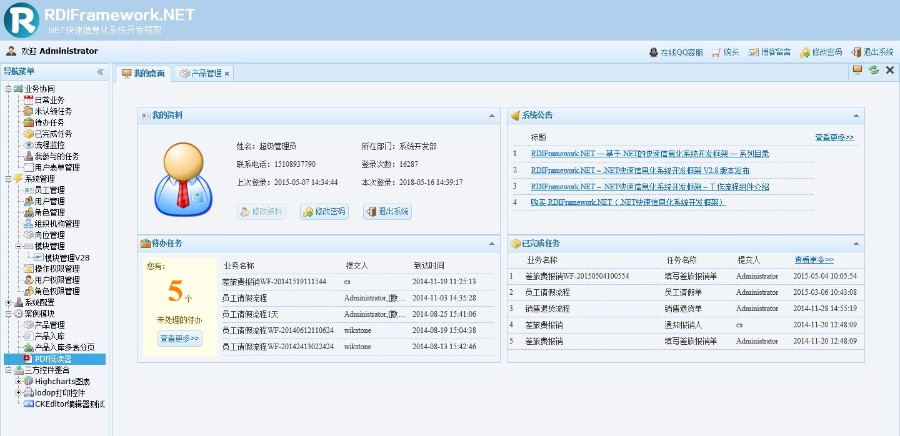The height and width of the screenshot is (436, 900).
Task: Open the 购买 RDIFramework.NET announcement link
Action: click(x=629, y=203)
